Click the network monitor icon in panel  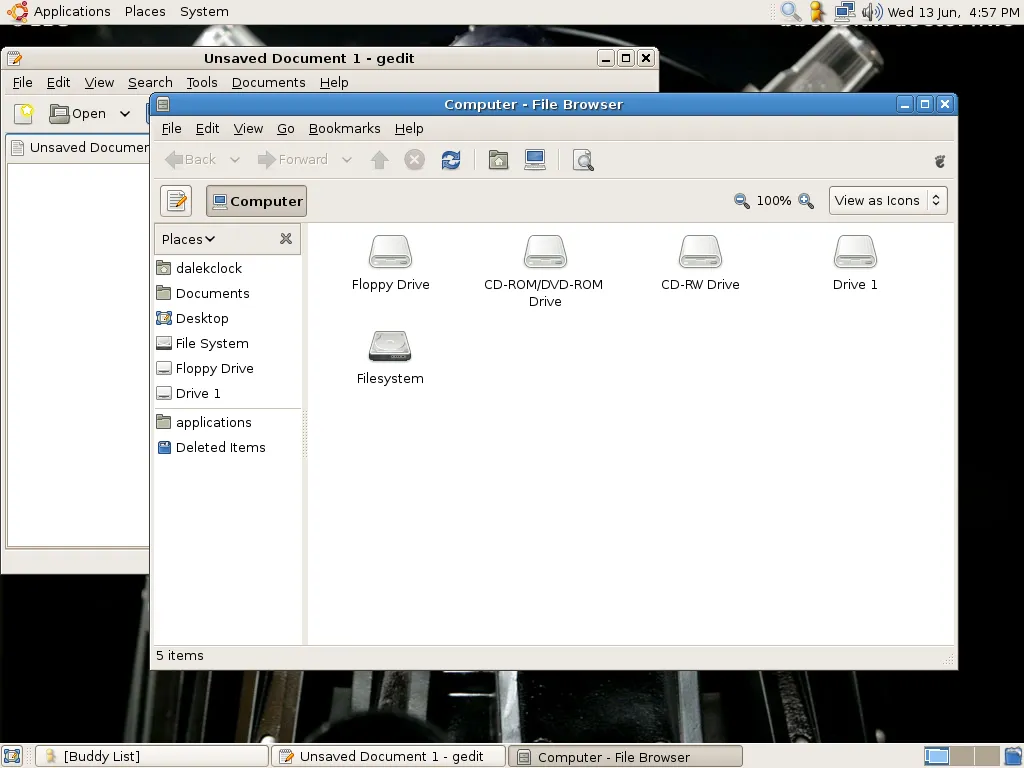(x=844, y=12)
